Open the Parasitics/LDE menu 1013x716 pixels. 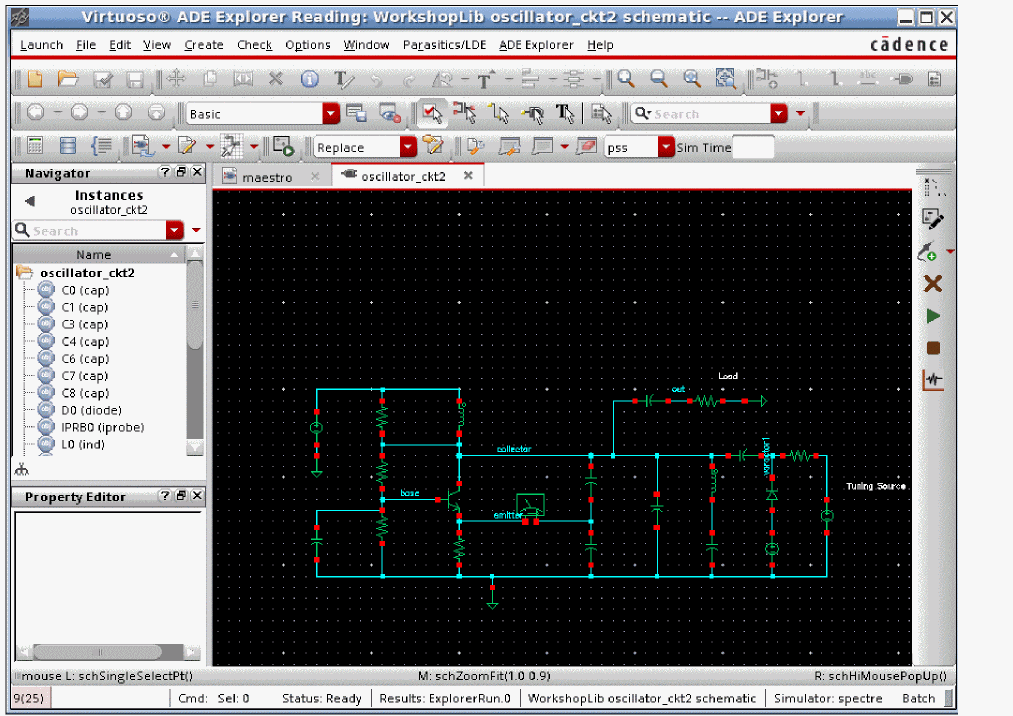(x=444, y=45)
